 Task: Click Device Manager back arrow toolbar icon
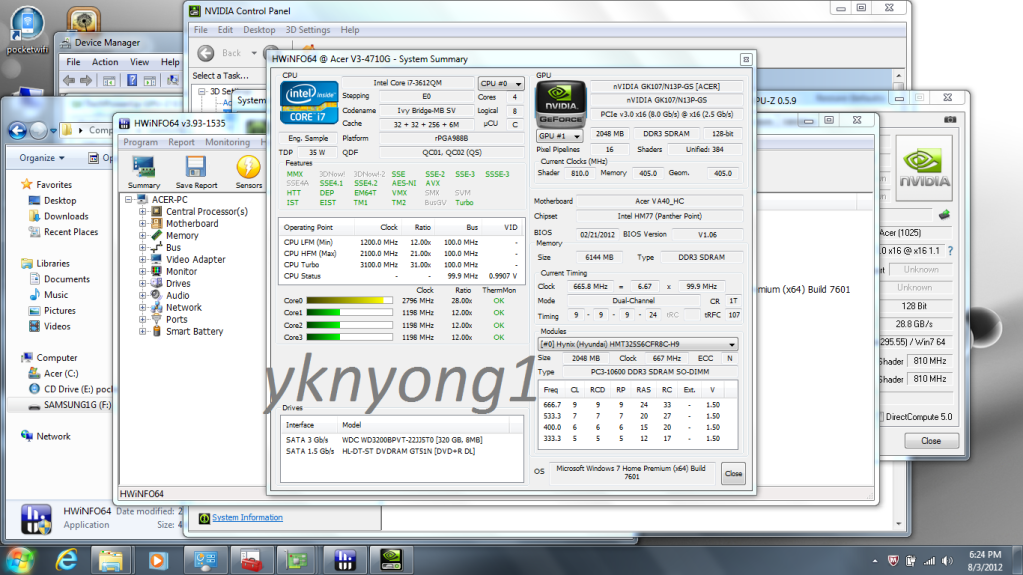click(x=69, y=80)
